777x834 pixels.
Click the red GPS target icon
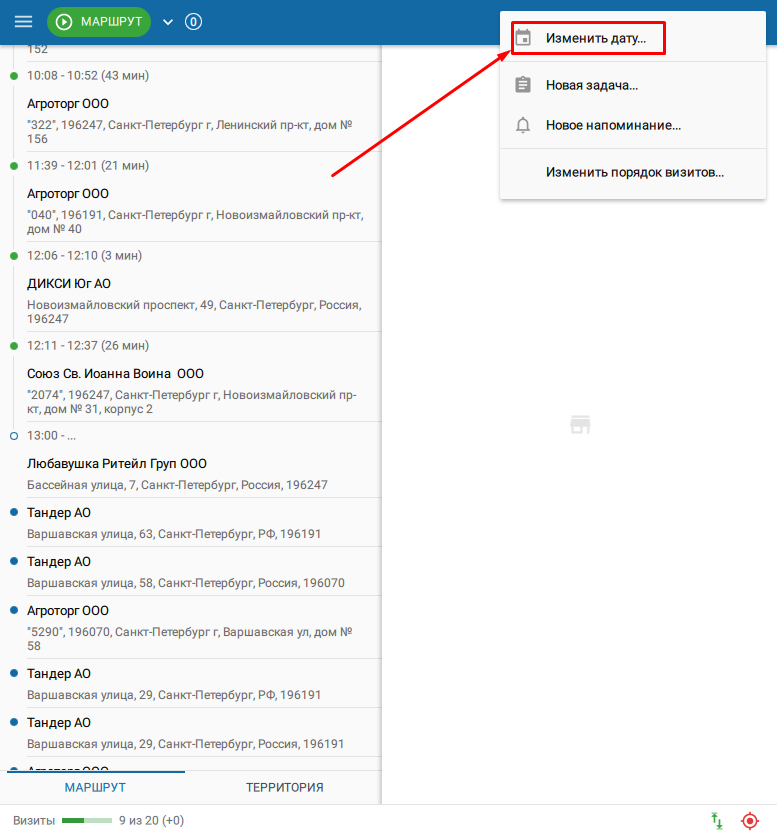(x=750, y=820)
